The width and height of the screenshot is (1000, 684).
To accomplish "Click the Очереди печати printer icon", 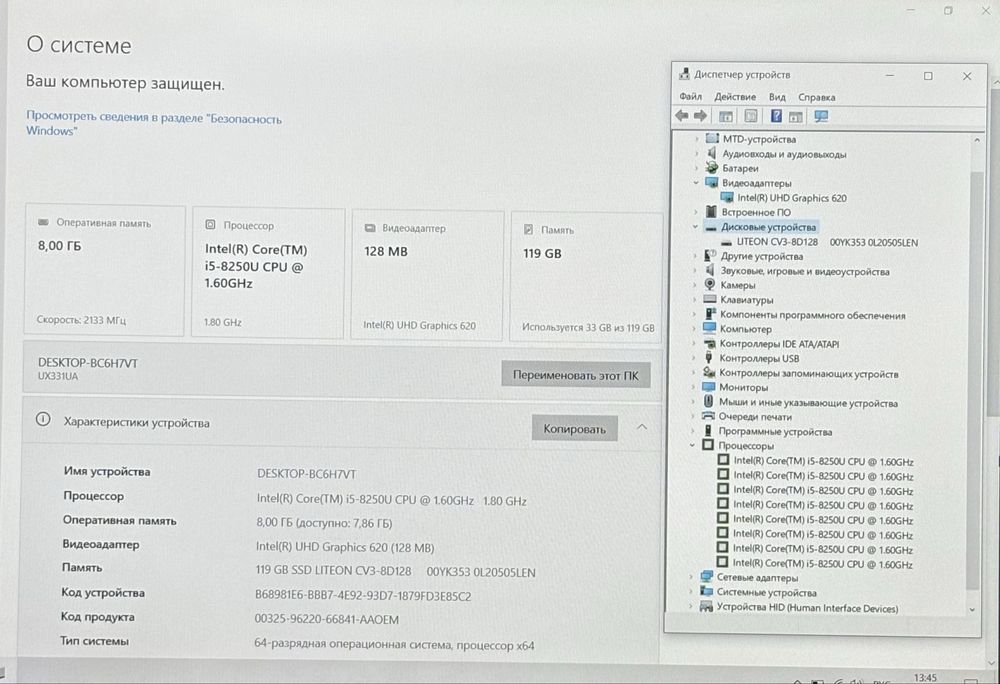I will coord(708,416).
